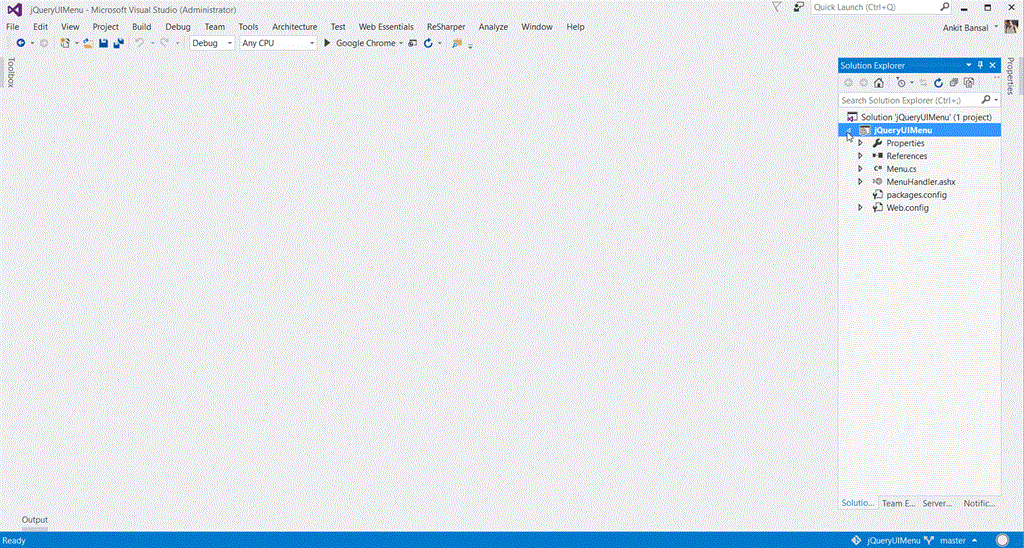Screen dimensions: 1024x548
Task: Open the Build menu
Action: [x=141, y=27]
